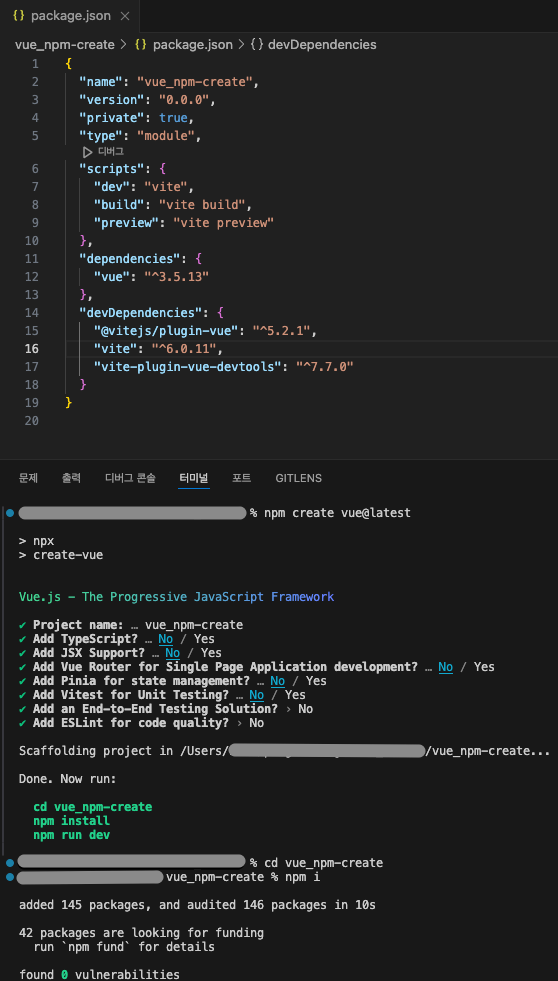Click green "npm run dev" instruction
This screenshot has height=981, width=558.
71,835
